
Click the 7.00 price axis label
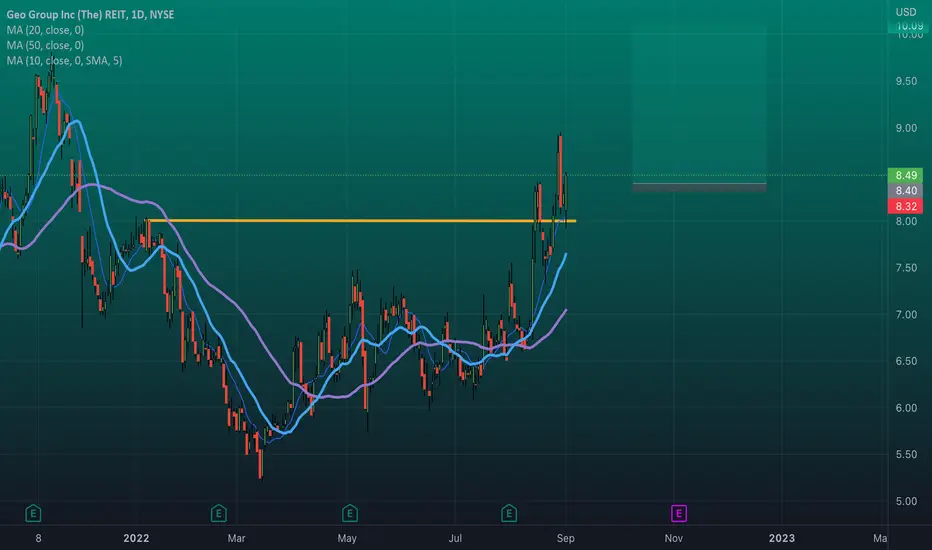pyautogui.click(x=906, y=315)
